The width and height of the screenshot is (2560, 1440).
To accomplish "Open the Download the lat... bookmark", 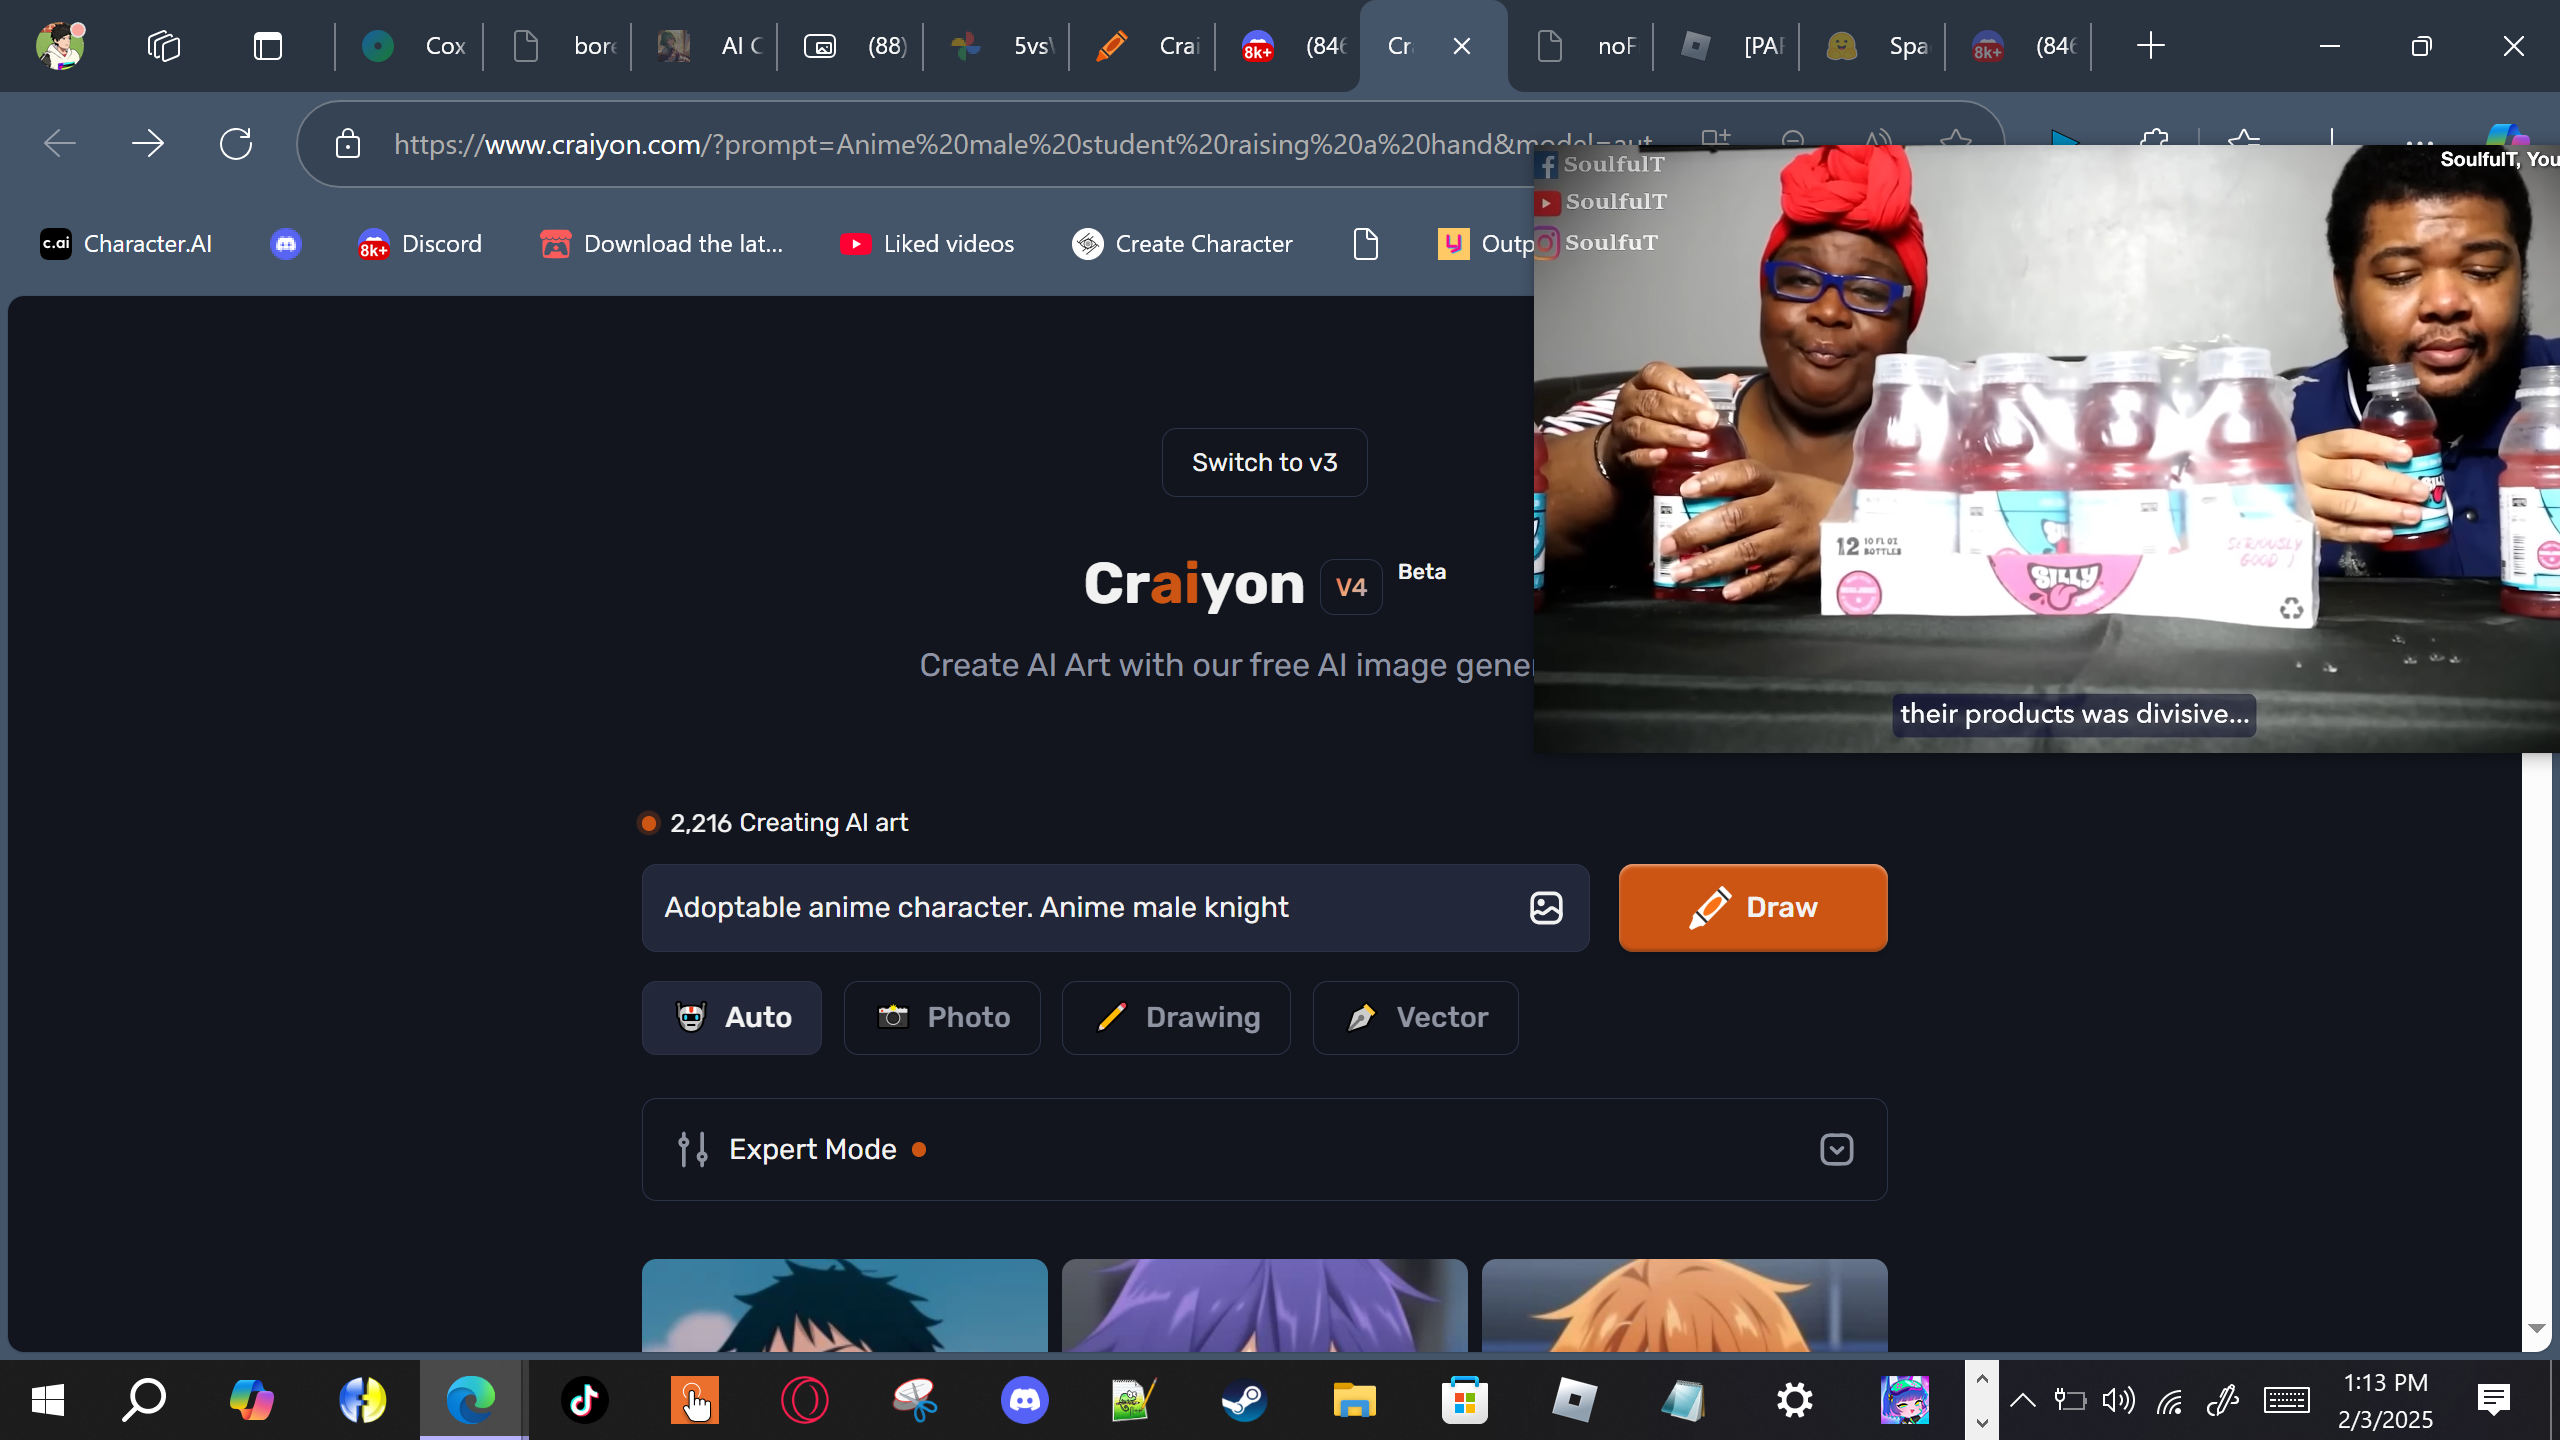I will (x=661, y=244).
